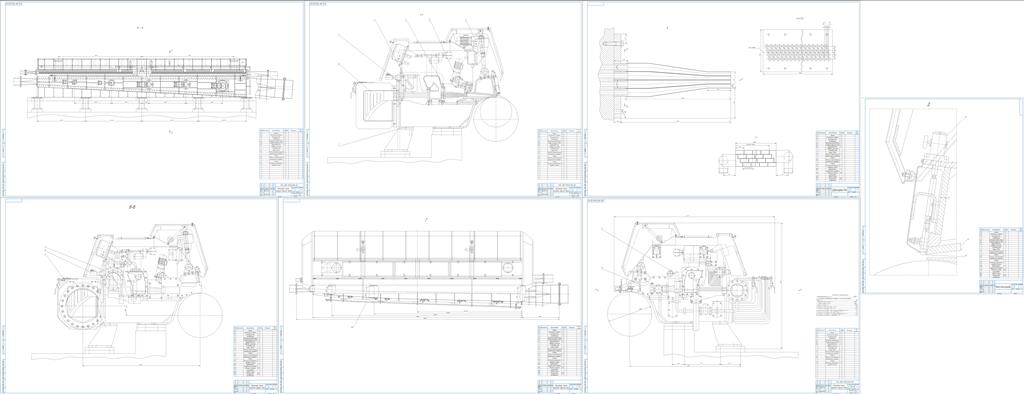Screen dimensions: 1024x394
Task: Select the sheet labeled Г with elevation view
Action: (x=430, y=295)
